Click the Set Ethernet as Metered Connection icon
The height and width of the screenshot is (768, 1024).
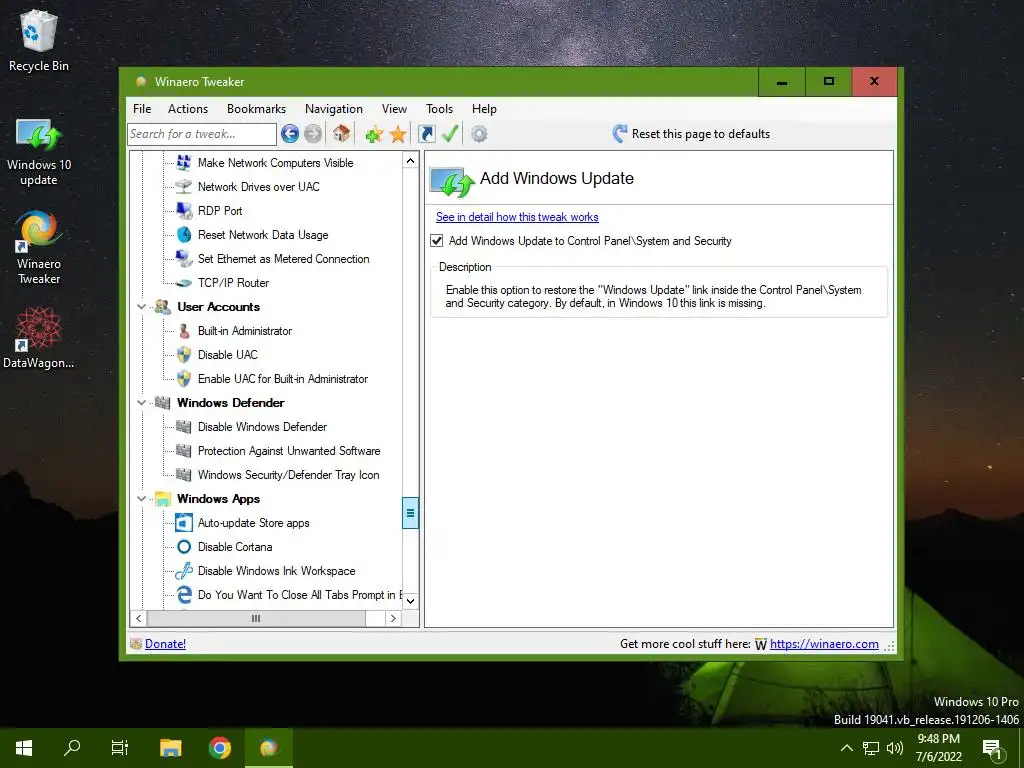tap(184, 259)
